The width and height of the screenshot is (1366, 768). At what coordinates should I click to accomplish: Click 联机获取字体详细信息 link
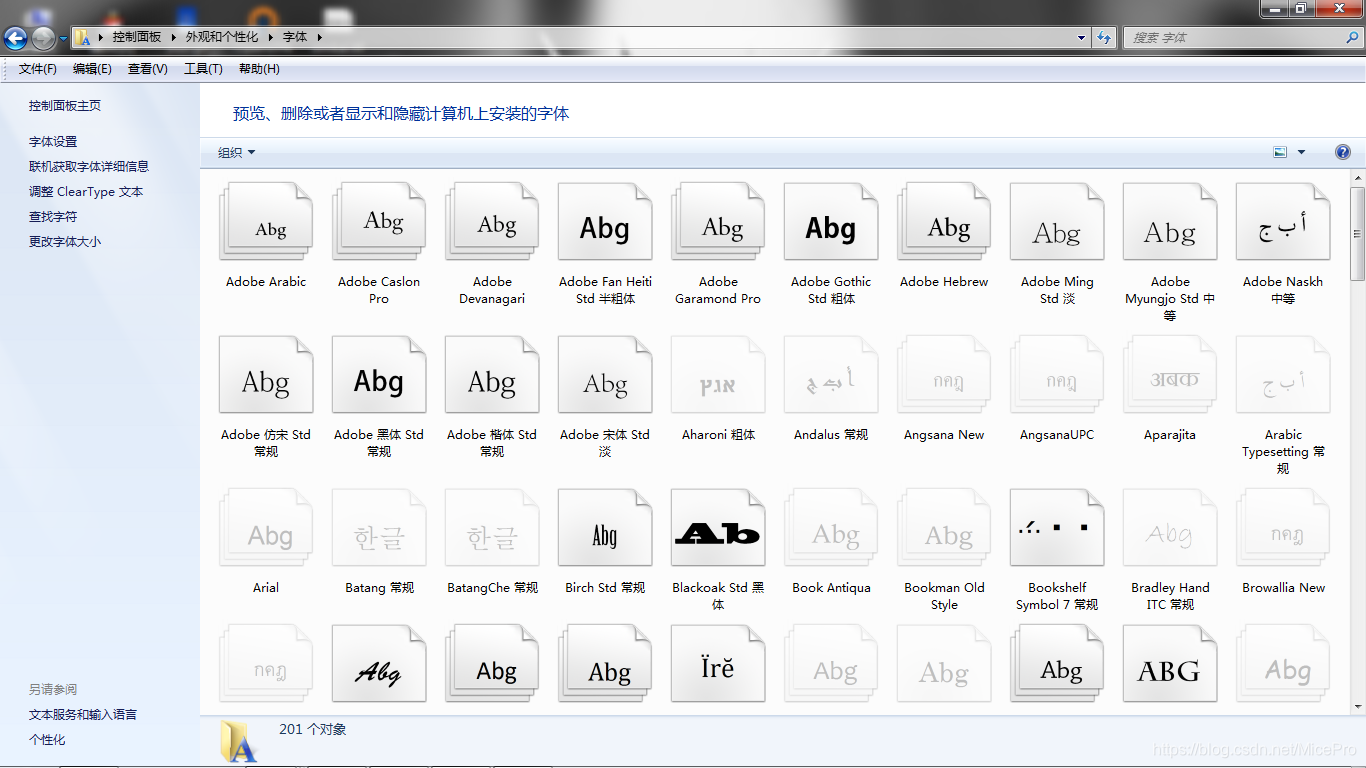(89, 167)
